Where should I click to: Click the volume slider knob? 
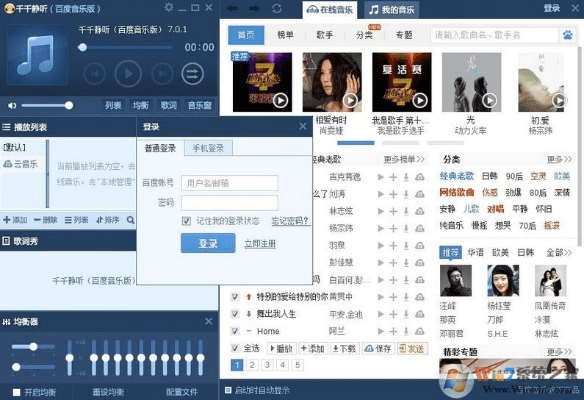click(x=69, y=105)
